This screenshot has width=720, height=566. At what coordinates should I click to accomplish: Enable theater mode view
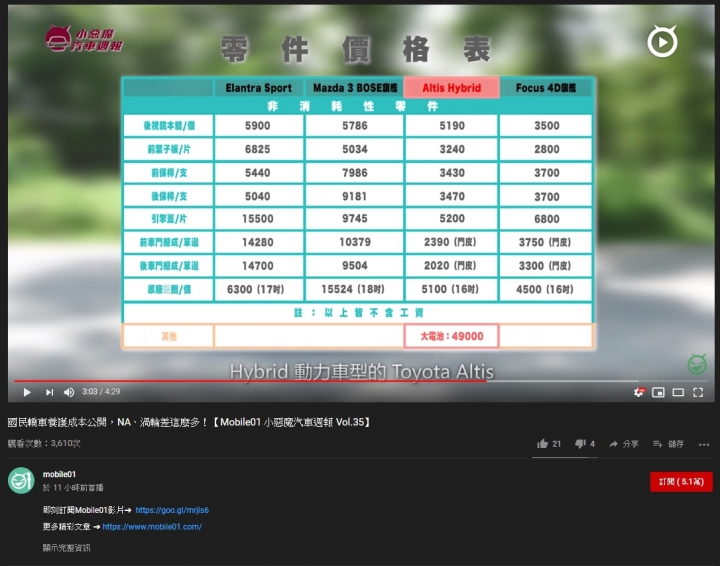coord(678,392)
